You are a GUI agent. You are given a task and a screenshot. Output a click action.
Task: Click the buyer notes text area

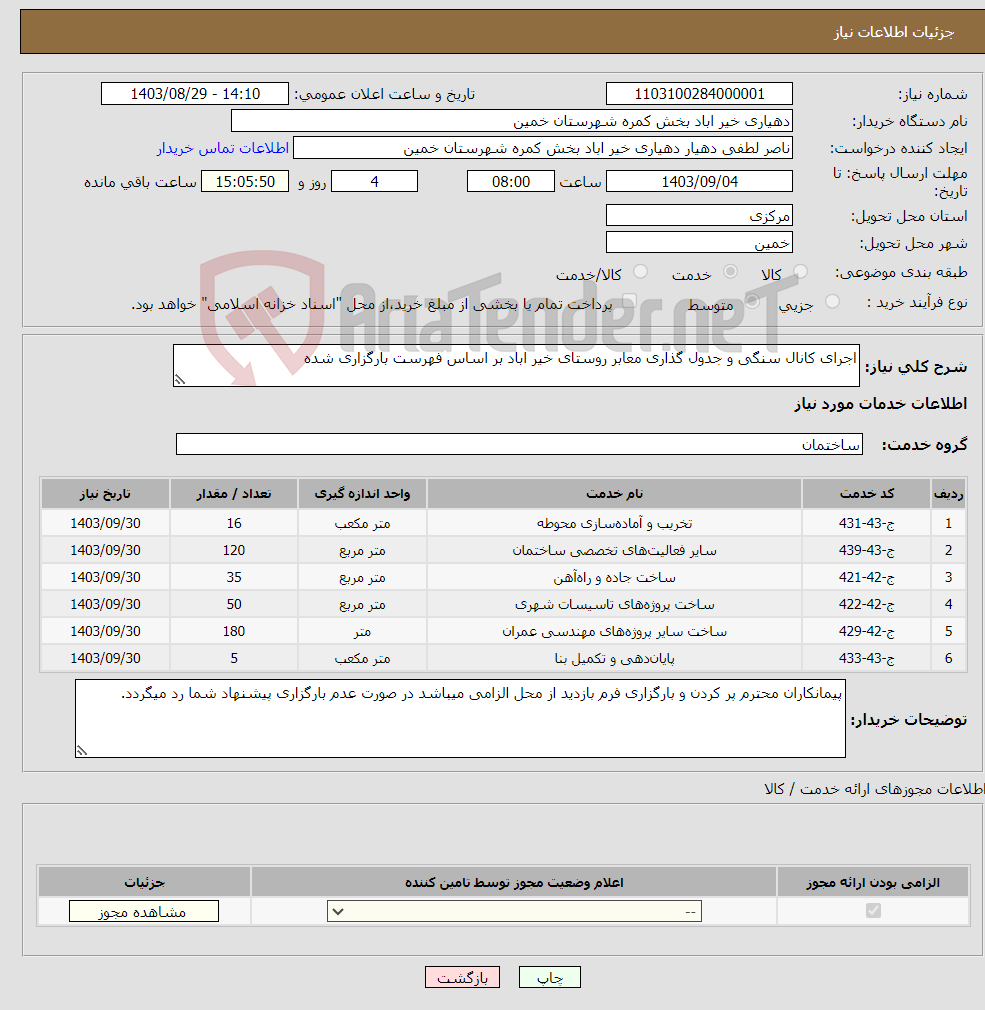(x=460, y=718)
